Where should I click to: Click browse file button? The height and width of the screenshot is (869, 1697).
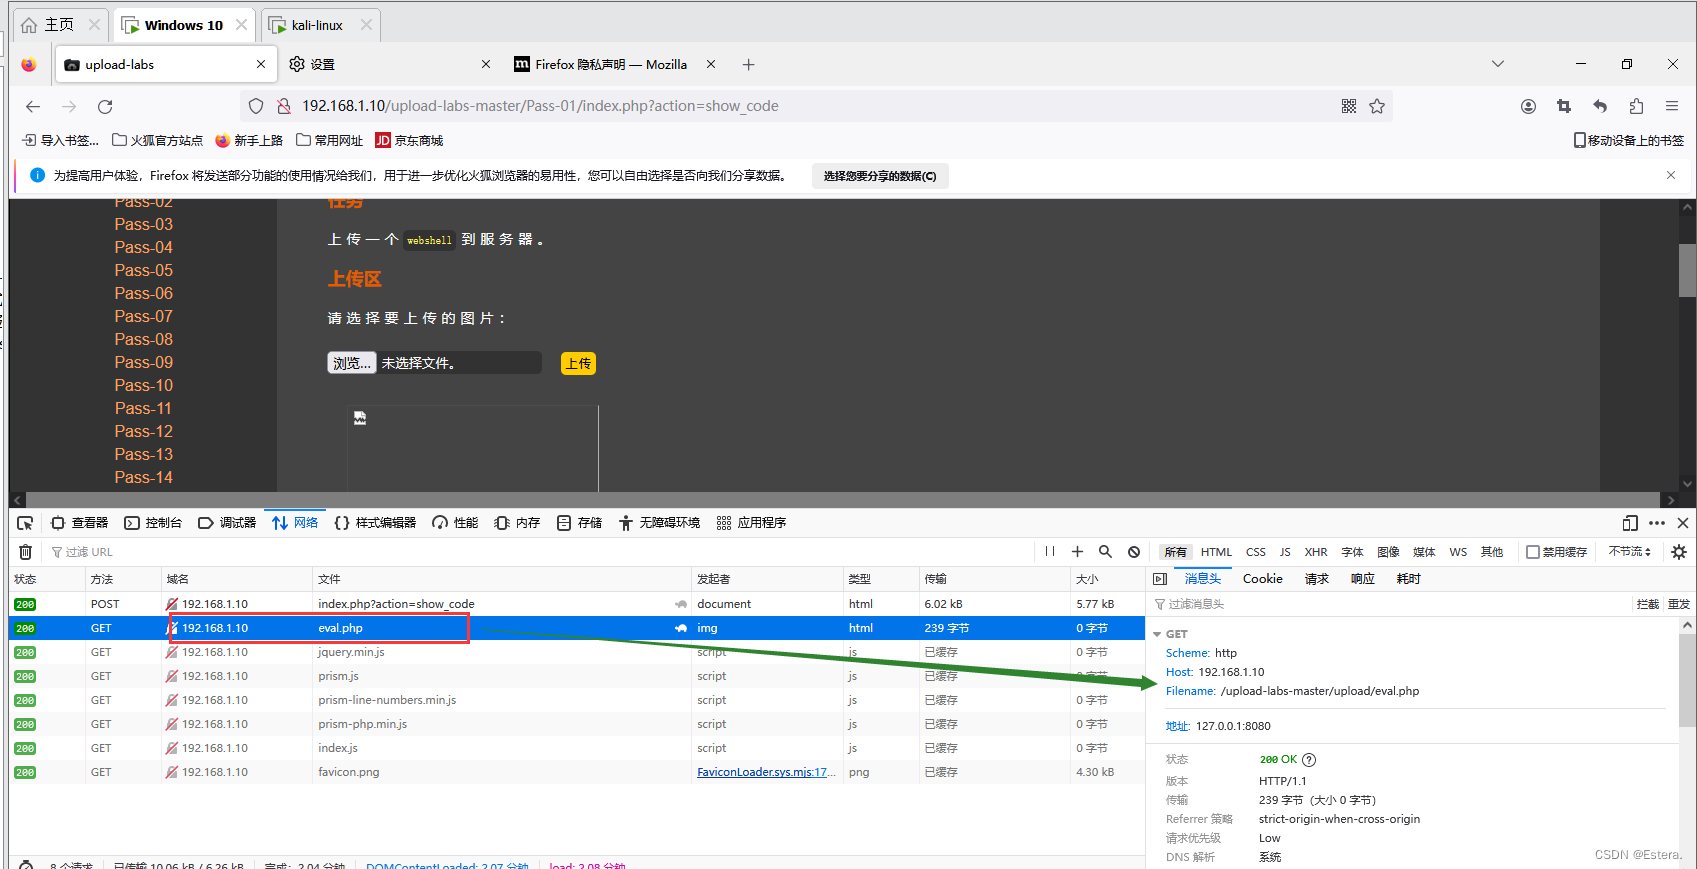click(352, 363)
